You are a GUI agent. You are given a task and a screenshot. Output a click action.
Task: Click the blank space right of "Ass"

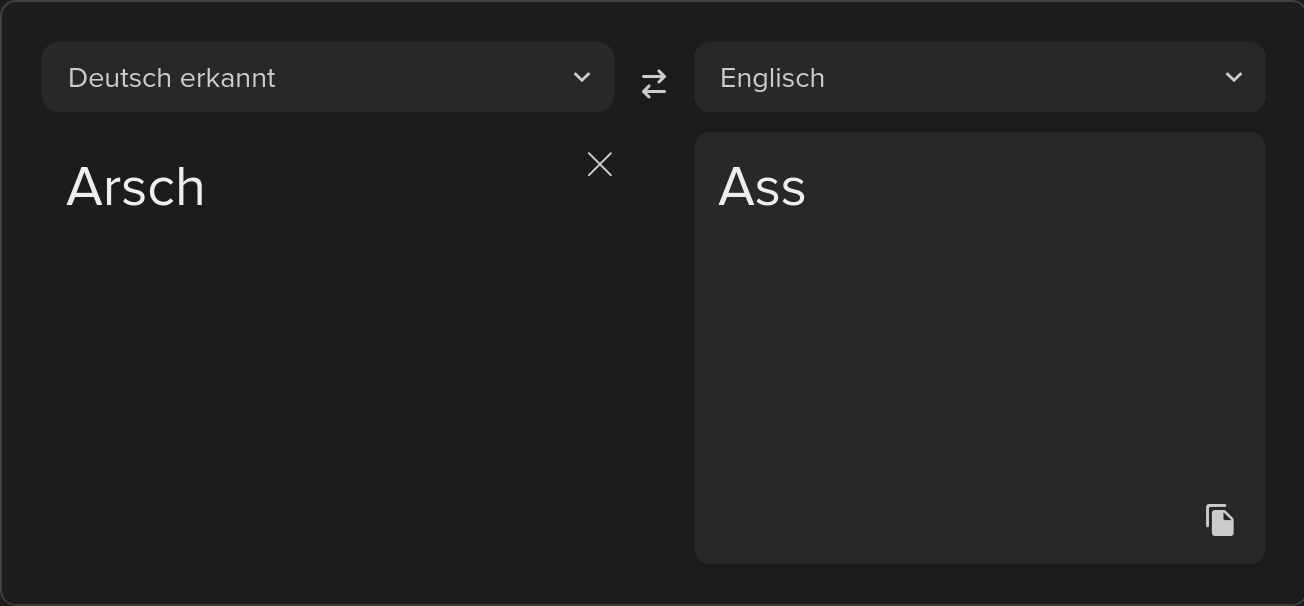1030,187
